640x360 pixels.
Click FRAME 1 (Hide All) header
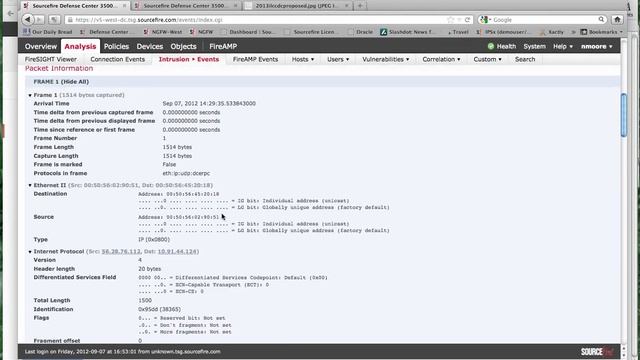pyautogui.click(x=61, y=82)
